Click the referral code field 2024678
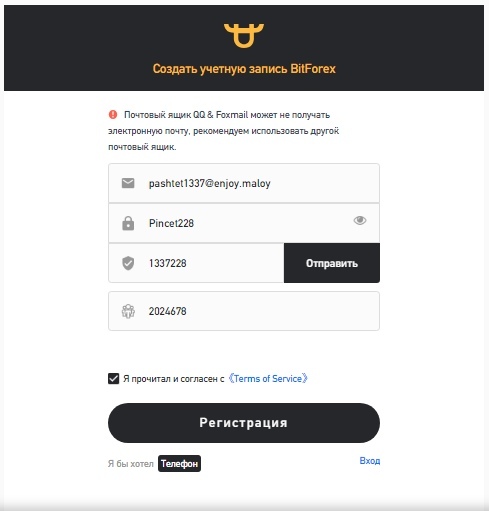 [x=244, y=311]
